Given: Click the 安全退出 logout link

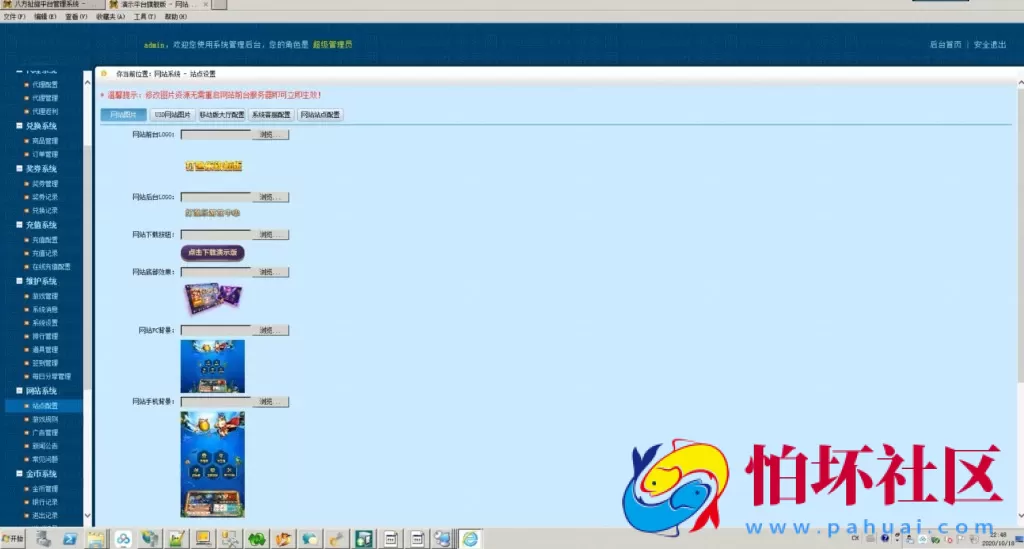Looking at the screenshot, I should (x=990, y=45).
